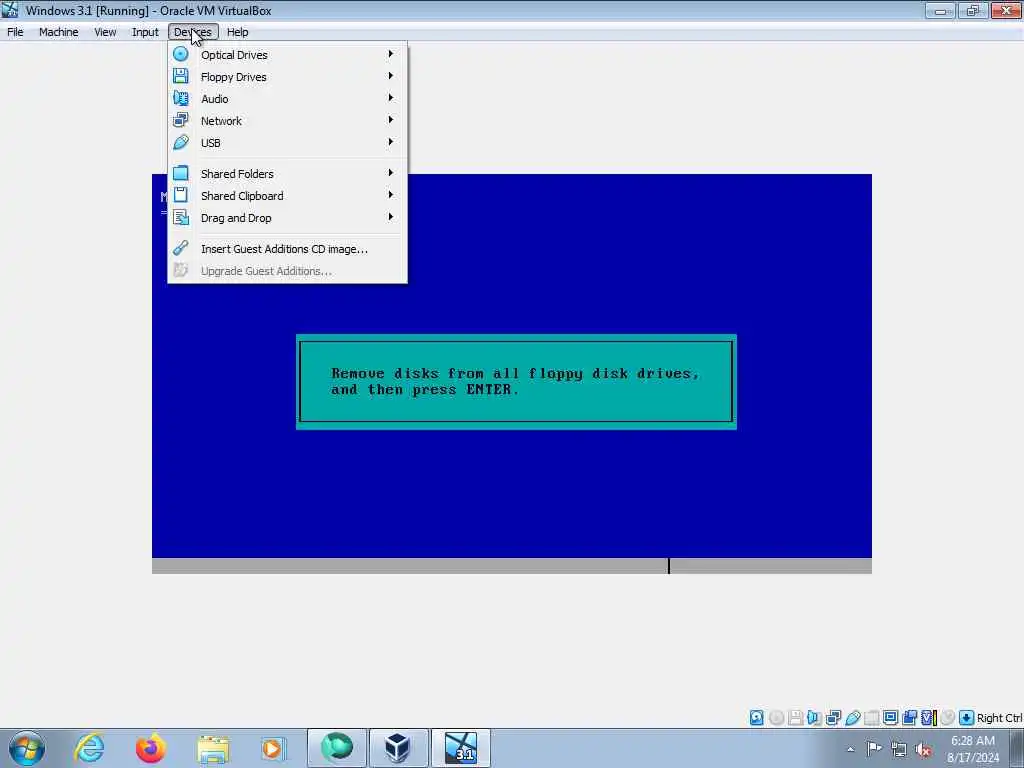Switch to VirtualBox Manager on the taskbar
Image resolution: width=1024 pixels, height=768 pixels.
(398, 748)
